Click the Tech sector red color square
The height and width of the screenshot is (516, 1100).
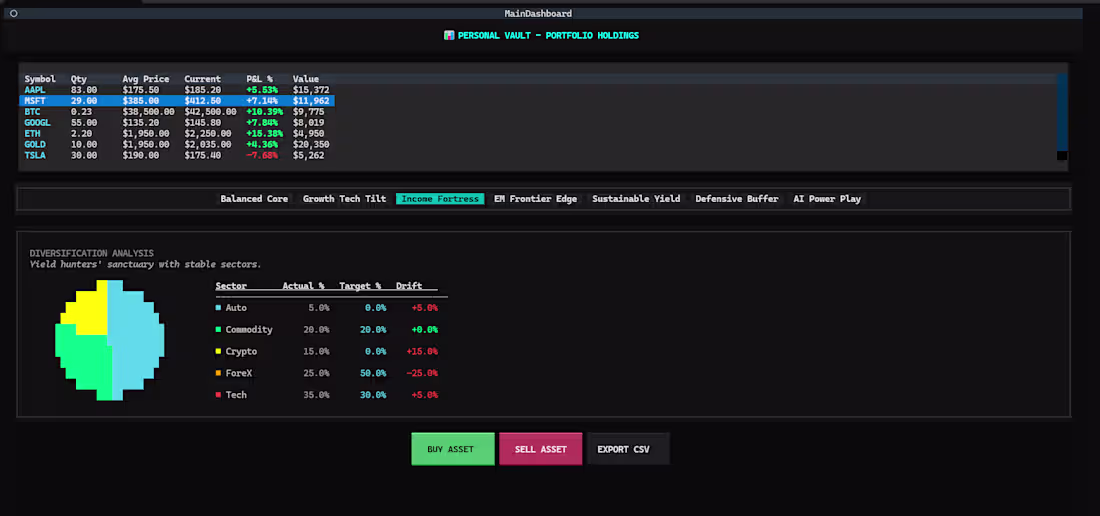[x=218, y=395]
